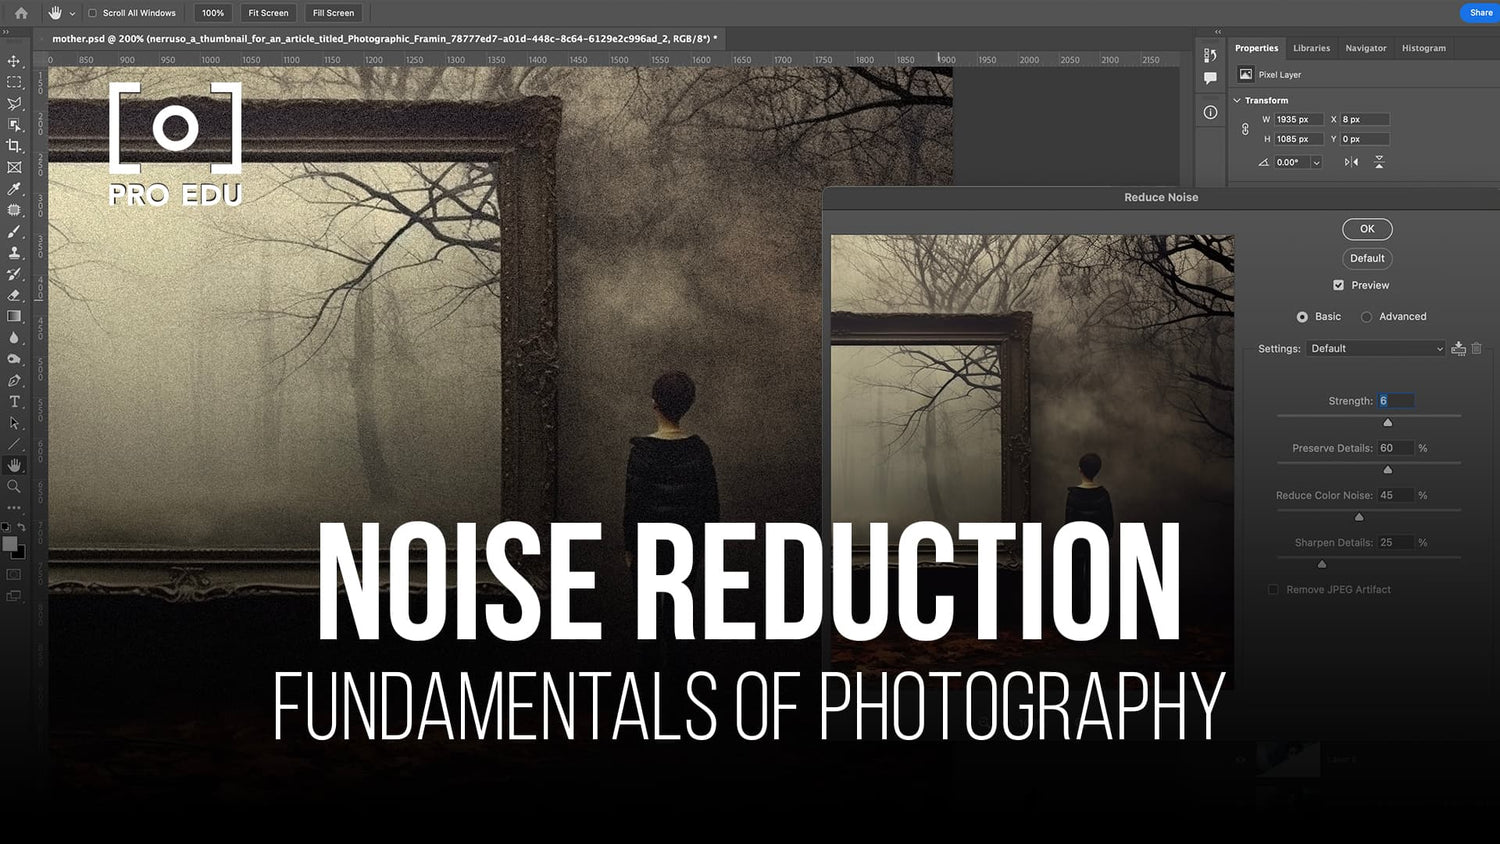Select the Pen tool
Image resolution: width=1500 pixels, height=844 pixels.
[14, 380]
